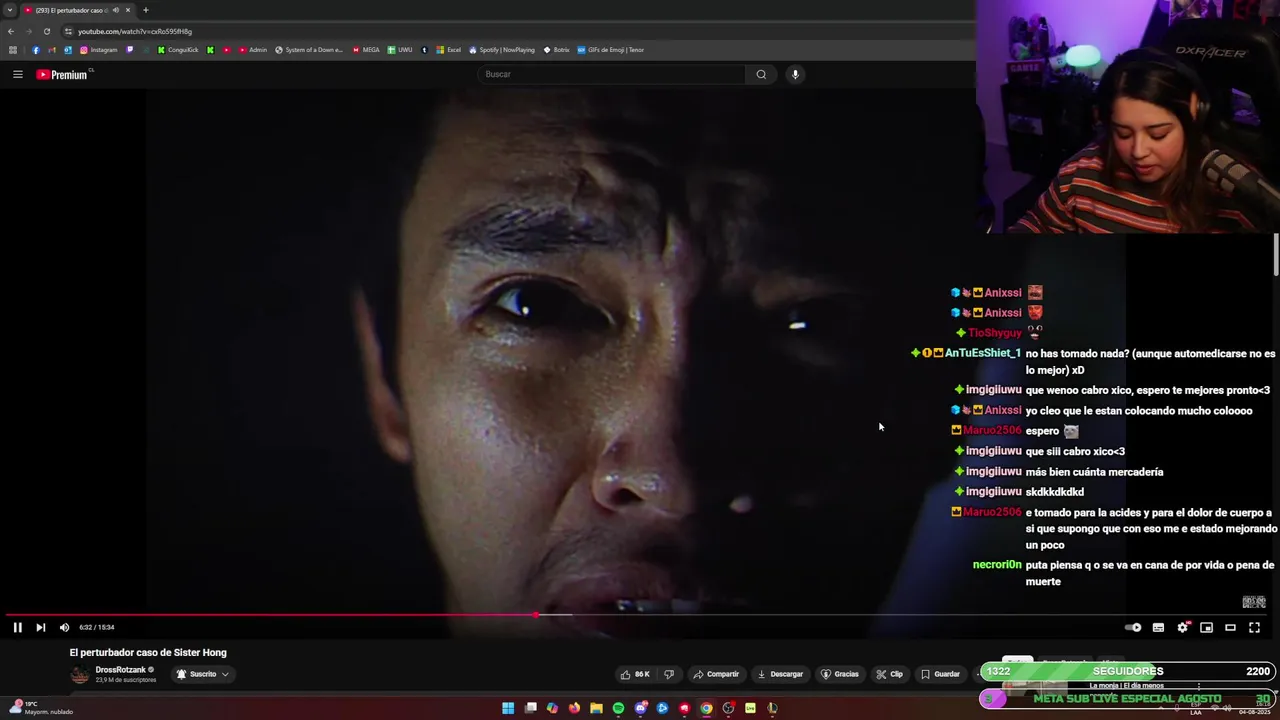
Task: Expand the Suscrito notification dropdown
Action: pos(203,674)
